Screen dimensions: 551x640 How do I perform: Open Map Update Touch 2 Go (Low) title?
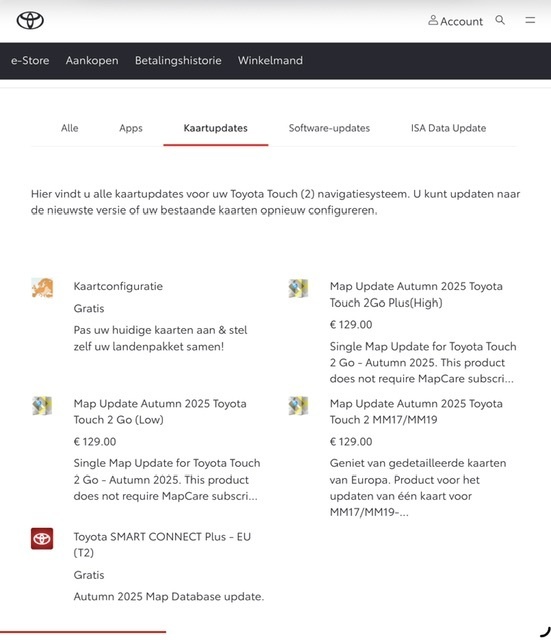pos(160,411)
